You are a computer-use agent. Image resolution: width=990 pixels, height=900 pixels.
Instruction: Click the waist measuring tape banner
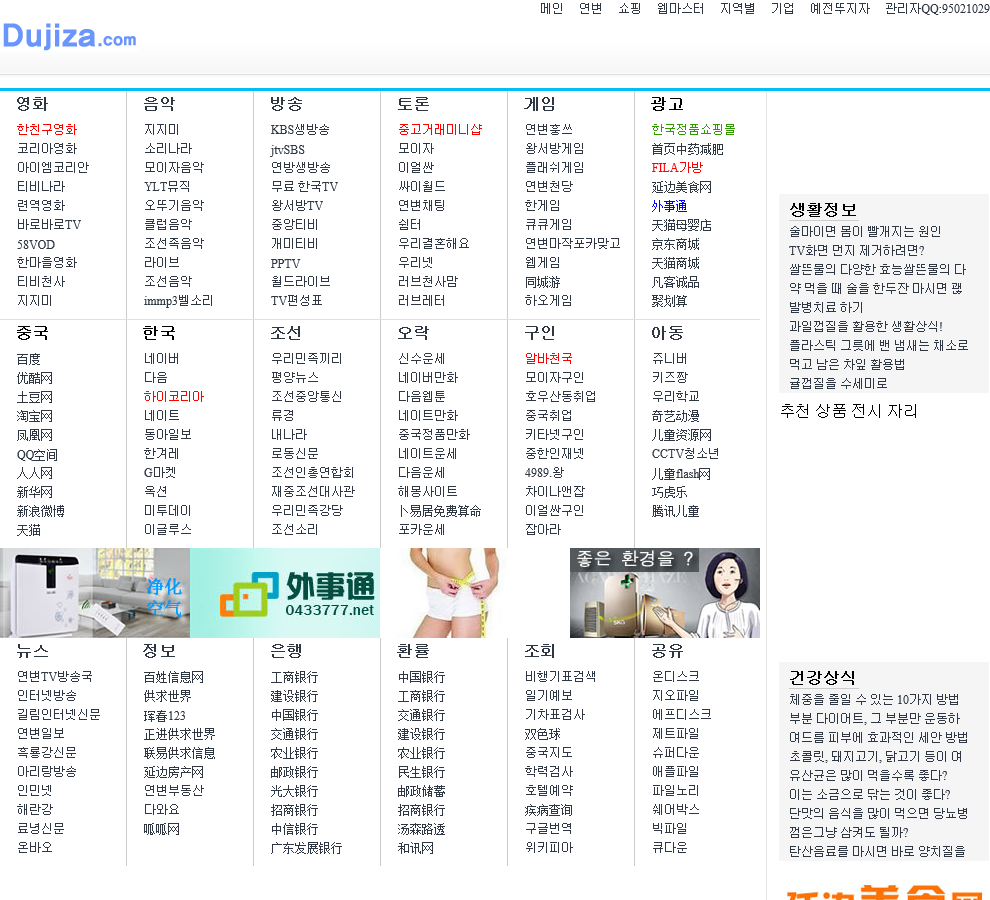pyautogui.click(x=475, y=592)
